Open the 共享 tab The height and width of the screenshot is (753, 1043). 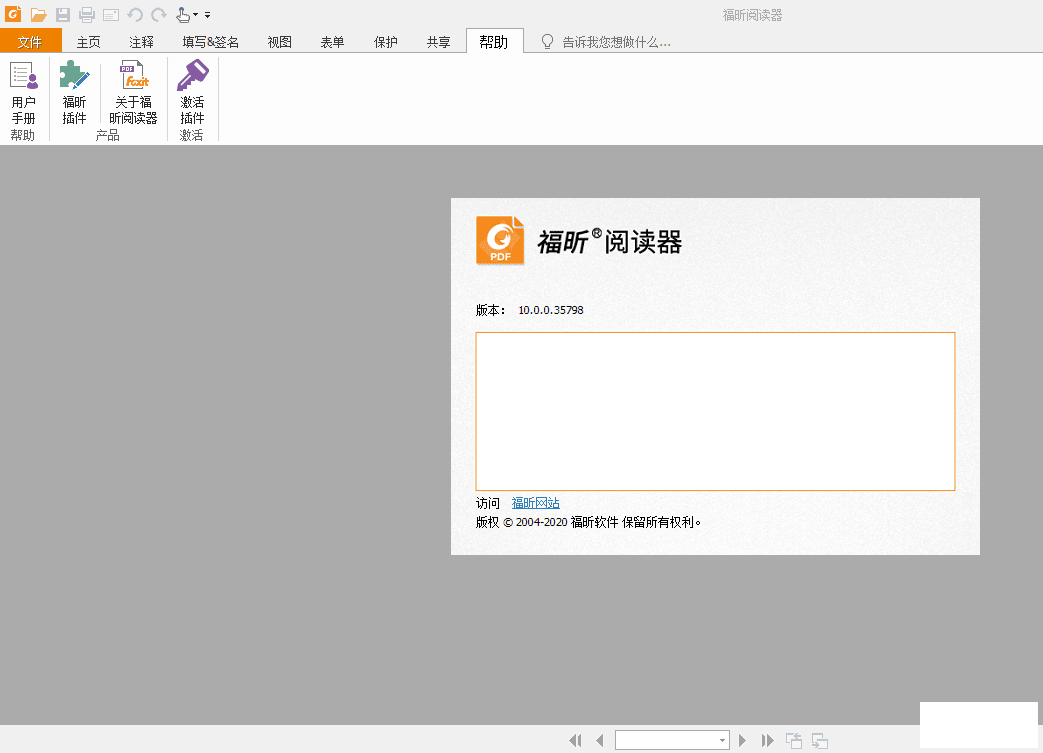[x=439, y=42]
